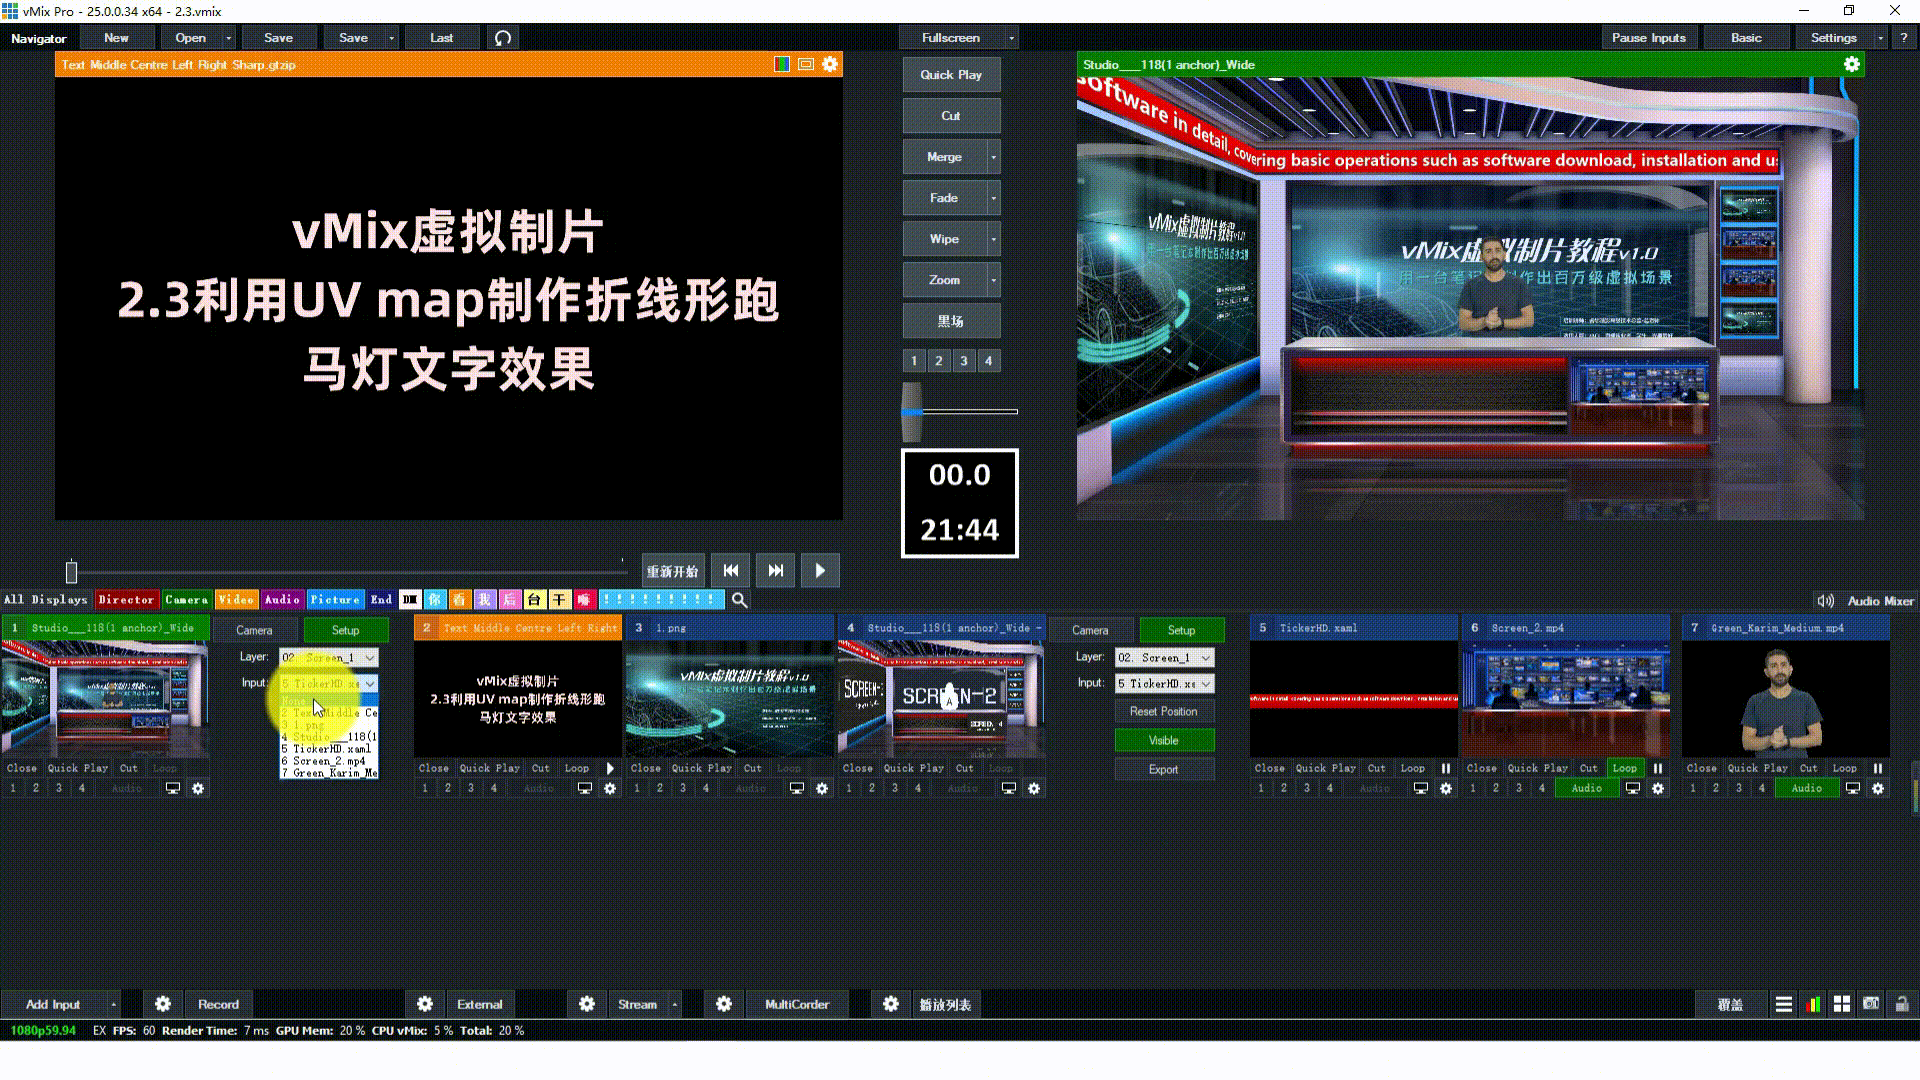This screenshot has width=1920, height=1080.
Task: Click the Quick Play transition button
Action: tap(951, 75)
